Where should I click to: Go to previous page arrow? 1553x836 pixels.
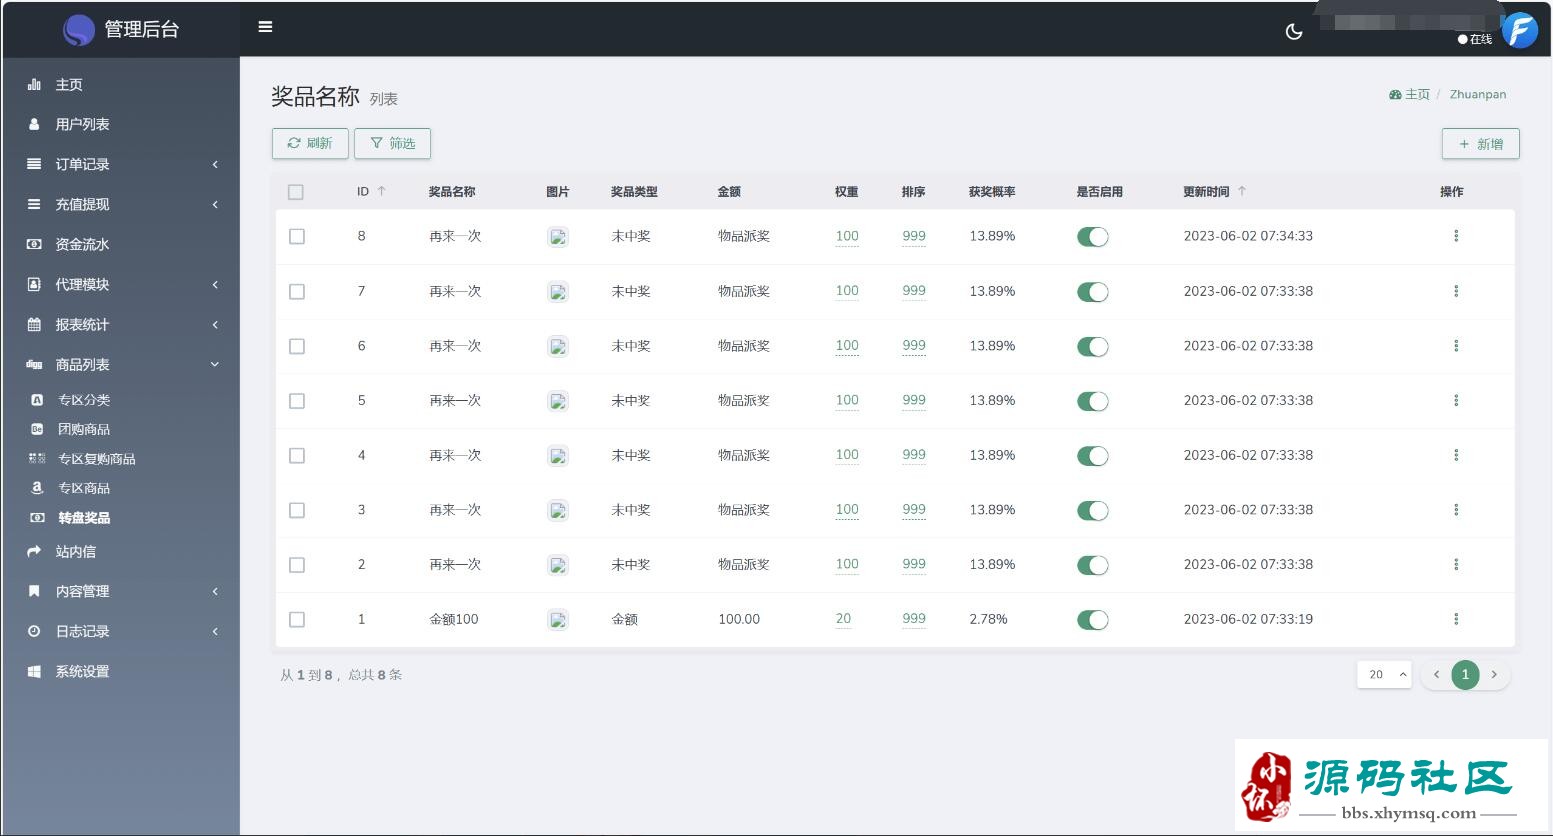1436,675
